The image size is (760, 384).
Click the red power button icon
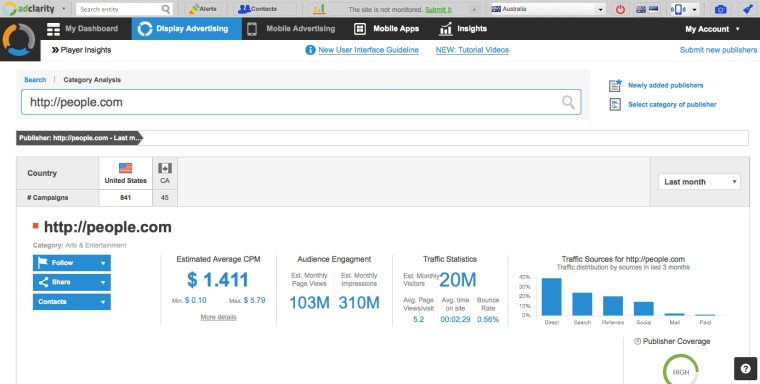(x=620, y=9)
